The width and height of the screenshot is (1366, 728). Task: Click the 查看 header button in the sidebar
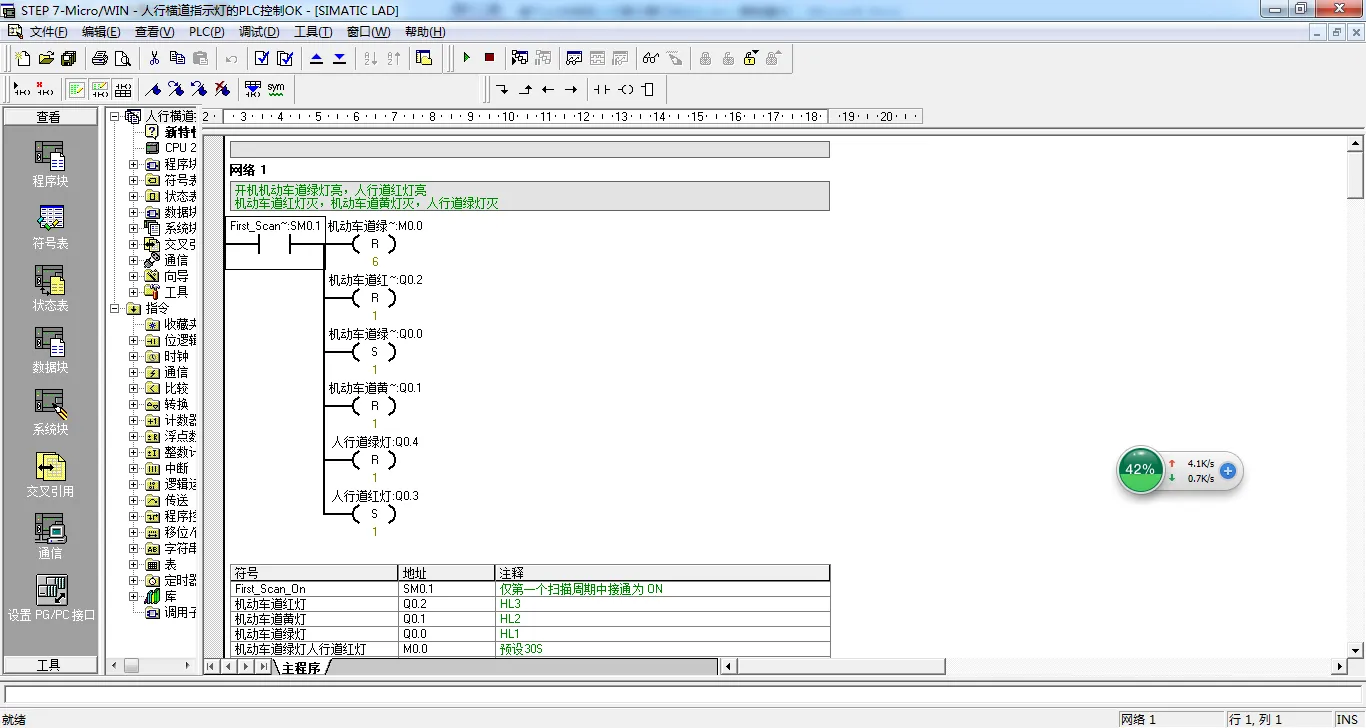[50, 117]
